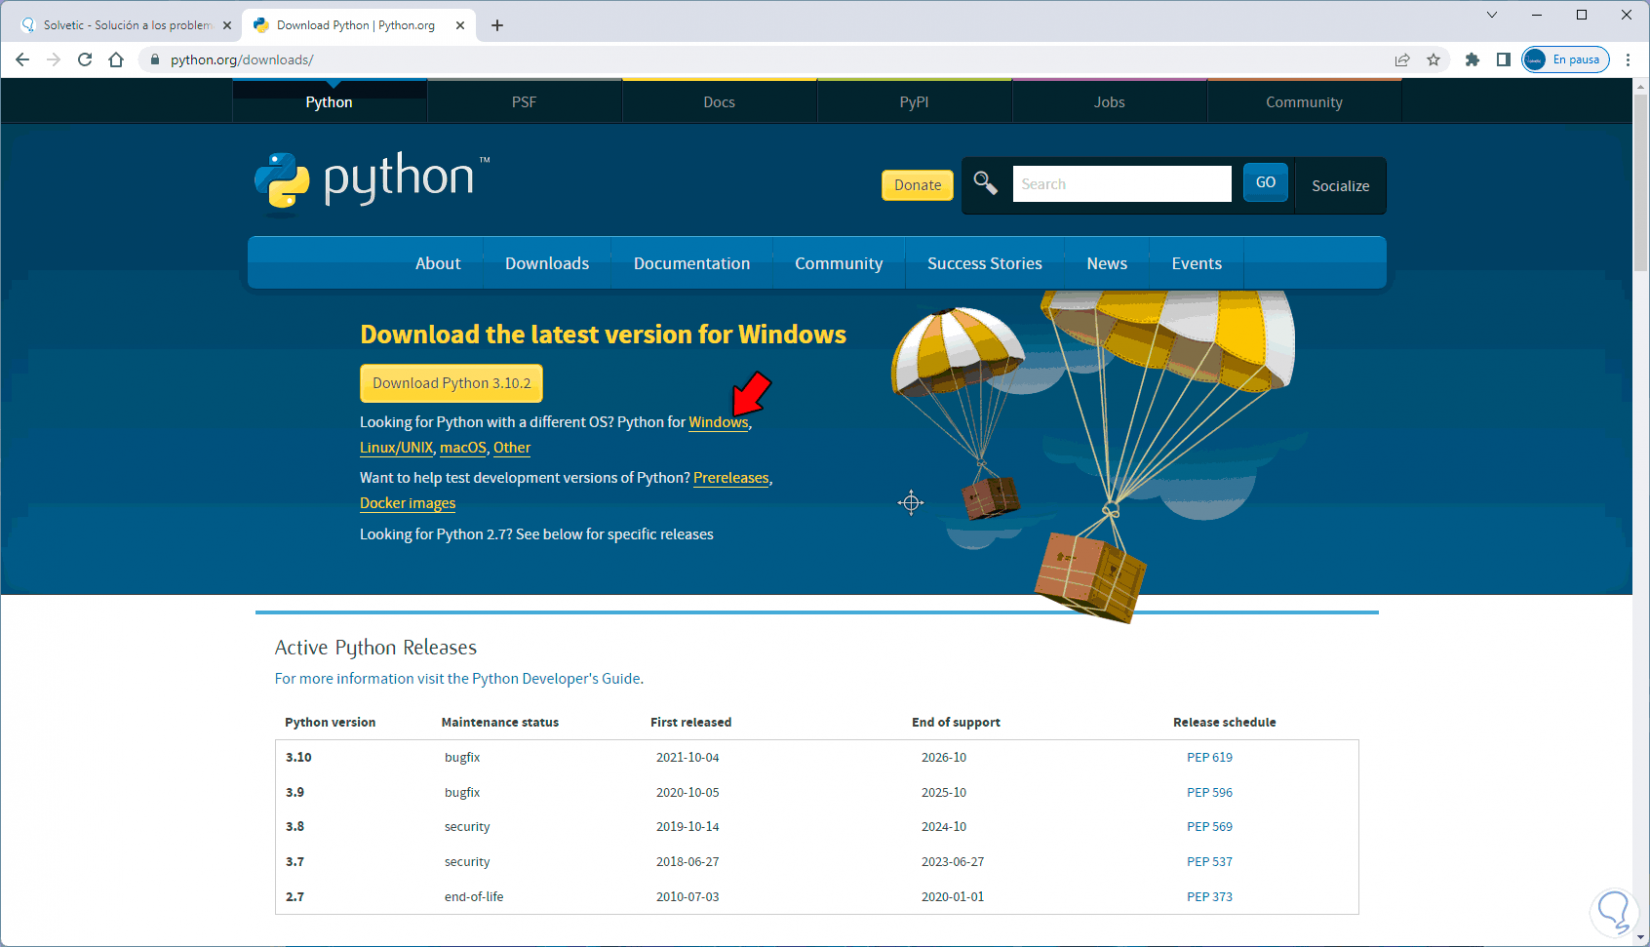Viewport: 1650px width, 947px height.
Task: Open a new browser tab
Action: [497, 25]
